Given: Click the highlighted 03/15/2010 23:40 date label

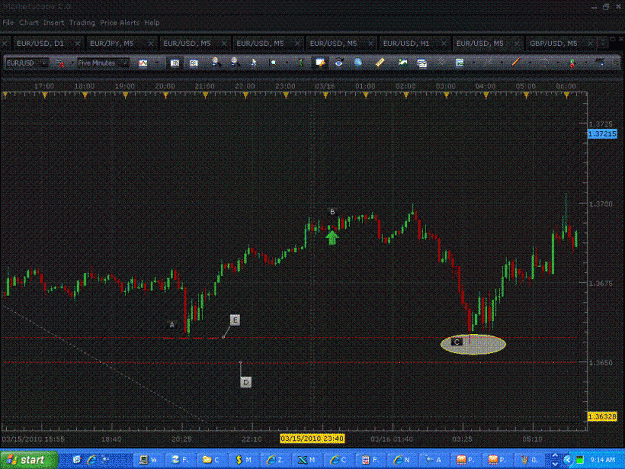Looking at the screenshot, I should point(312,439).
